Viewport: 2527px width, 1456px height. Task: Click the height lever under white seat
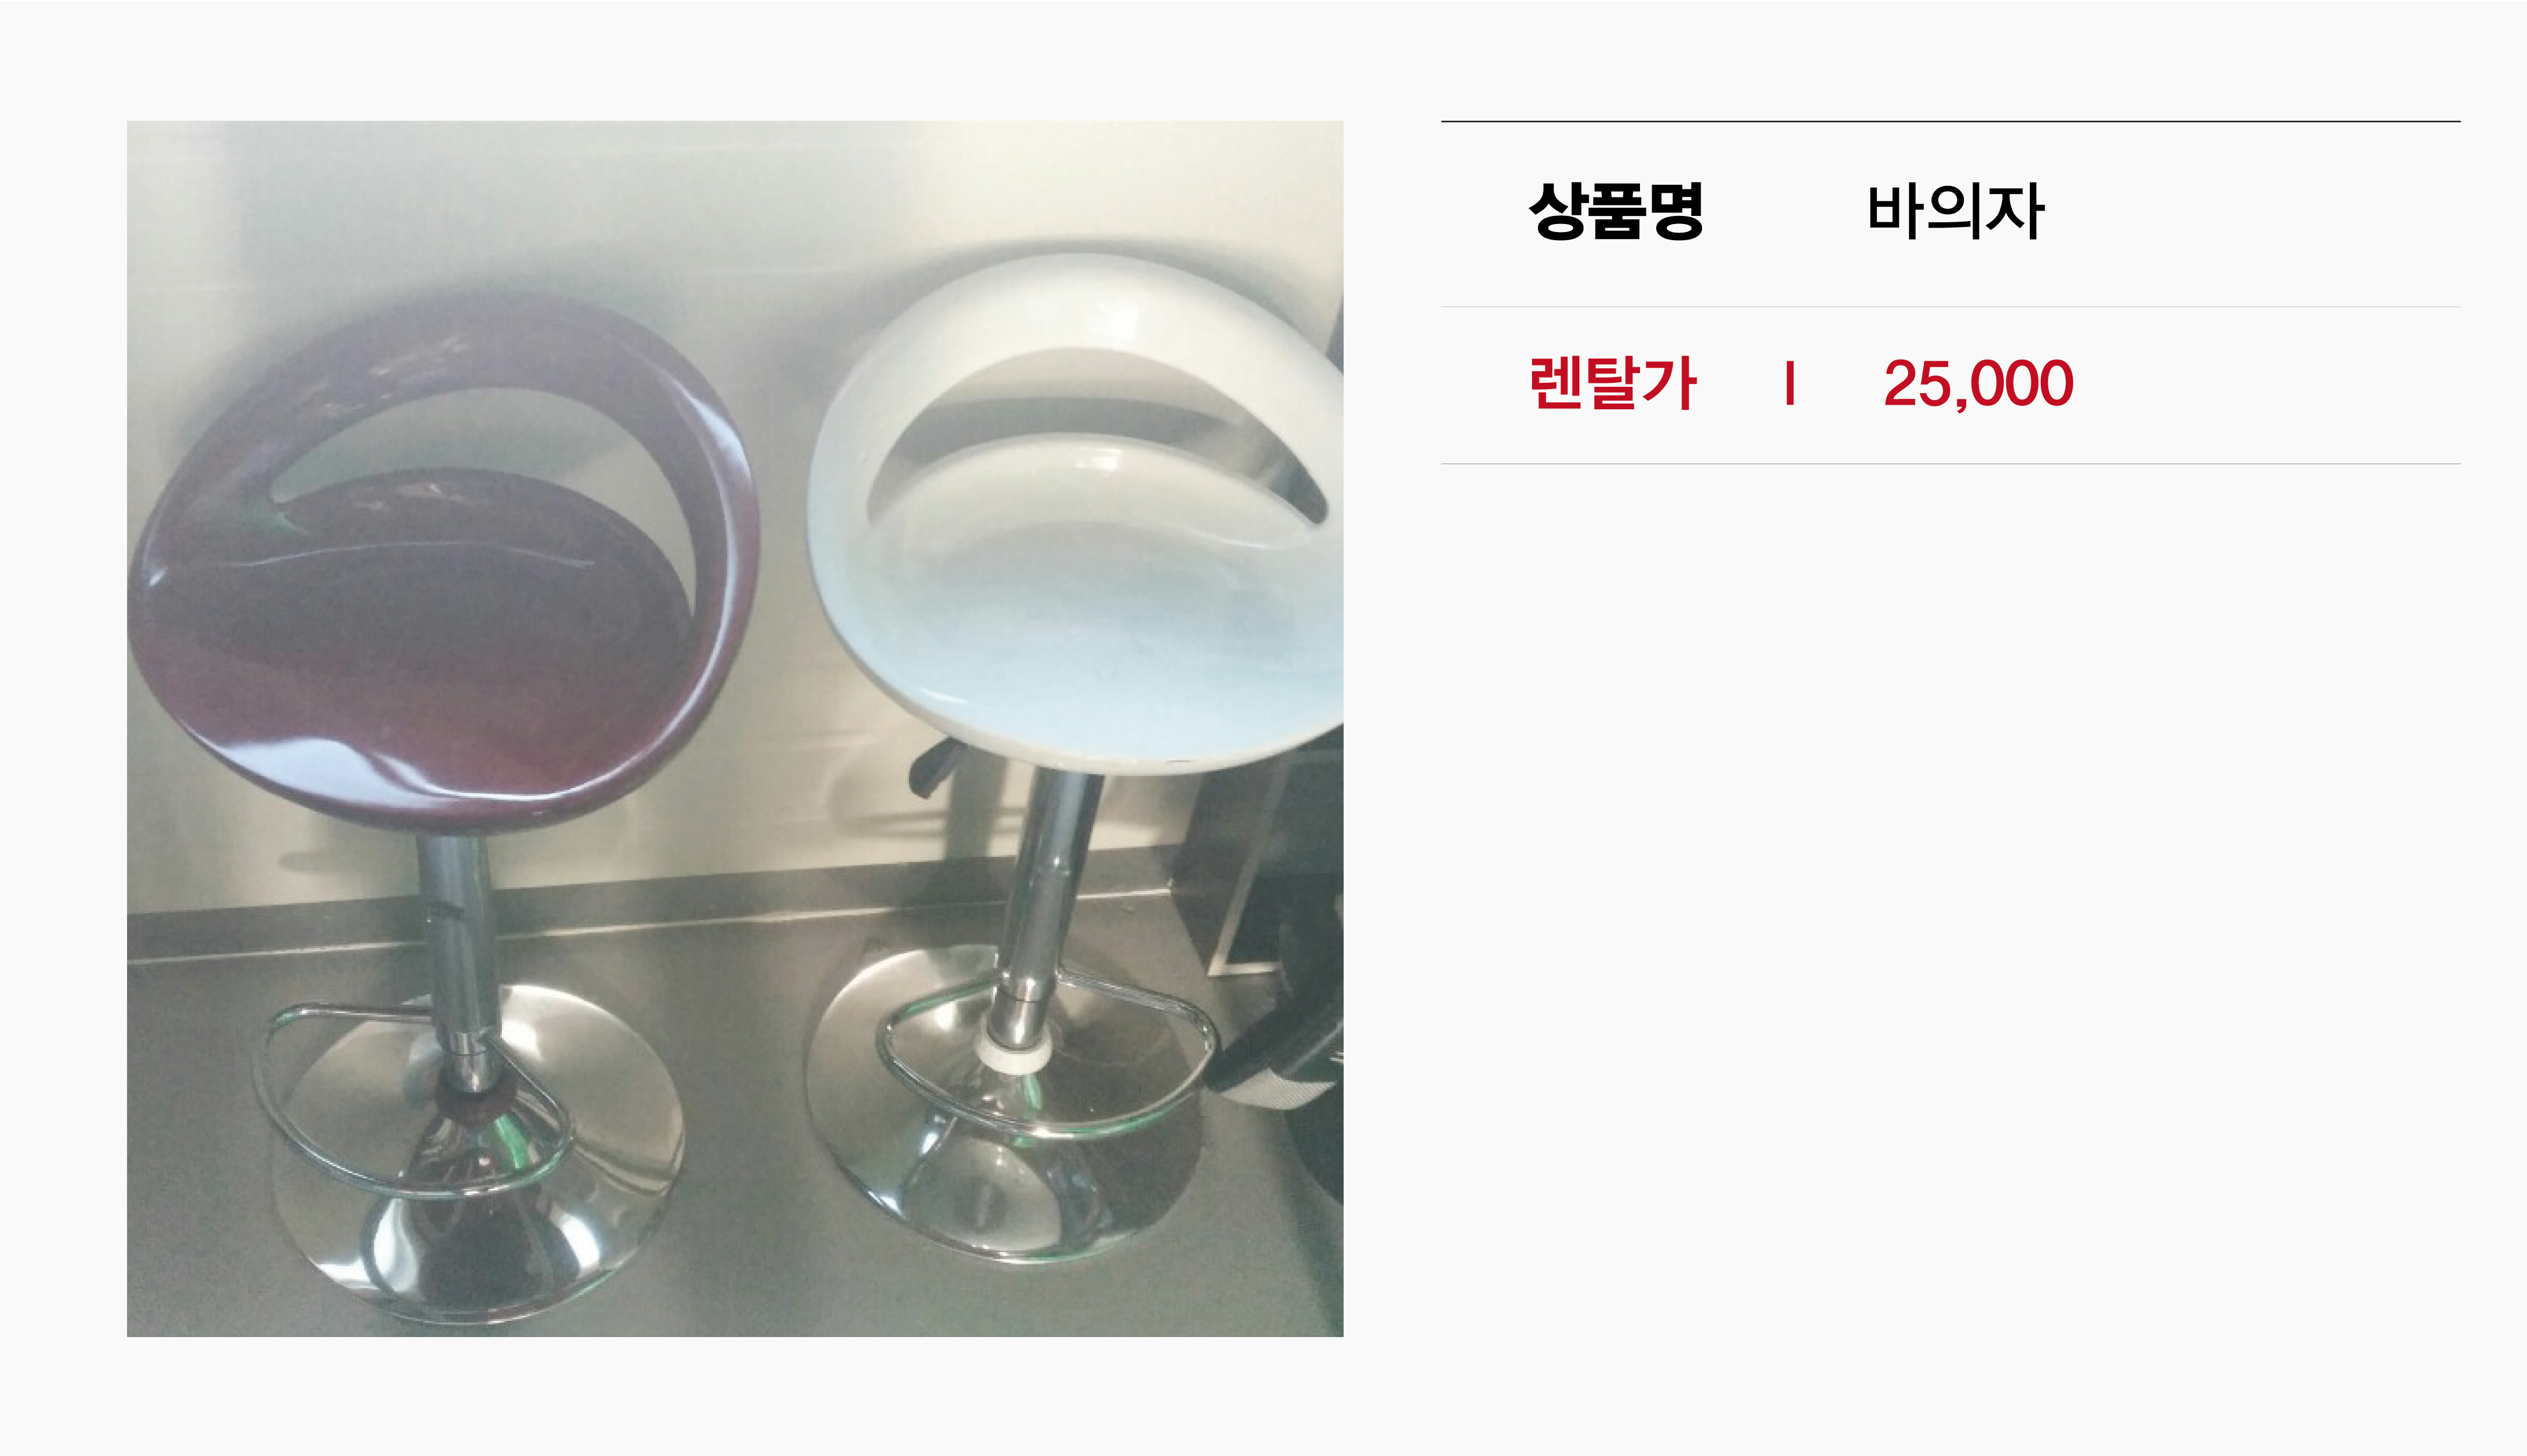tap(934, 768)
